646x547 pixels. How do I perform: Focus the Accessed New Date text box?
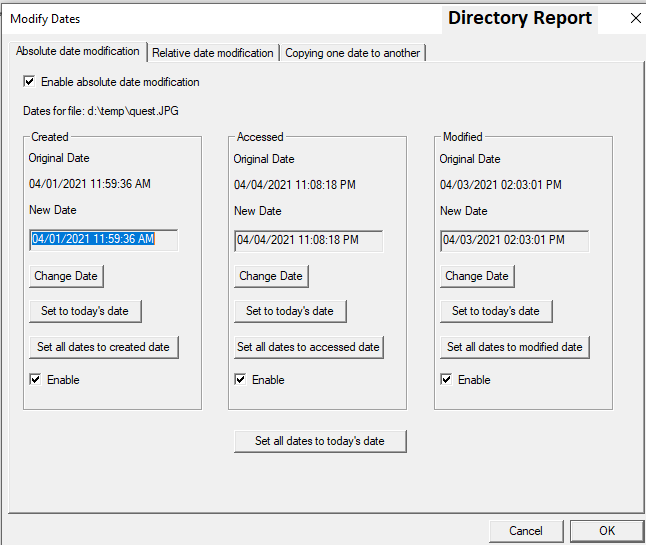(x=308, y=241)
